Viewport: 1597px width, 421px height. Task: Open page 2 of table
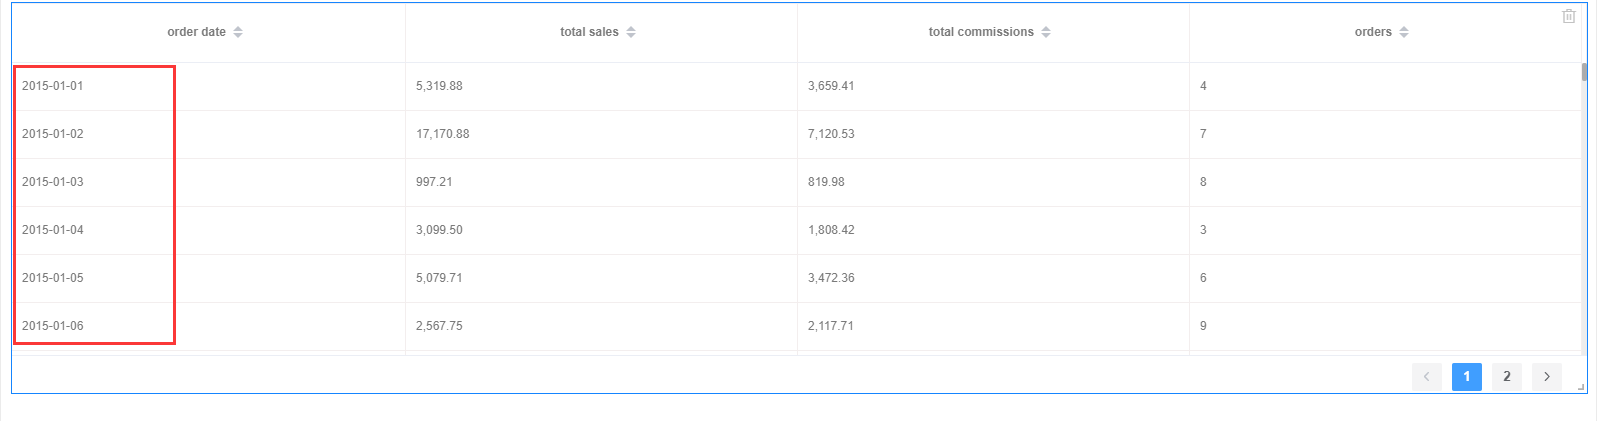click(1507, 376)
